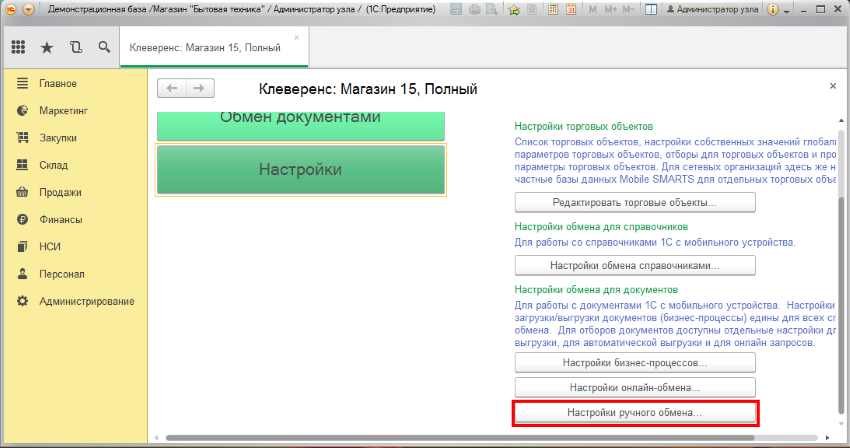Click the Настройки обмена для документов heading

596,290
